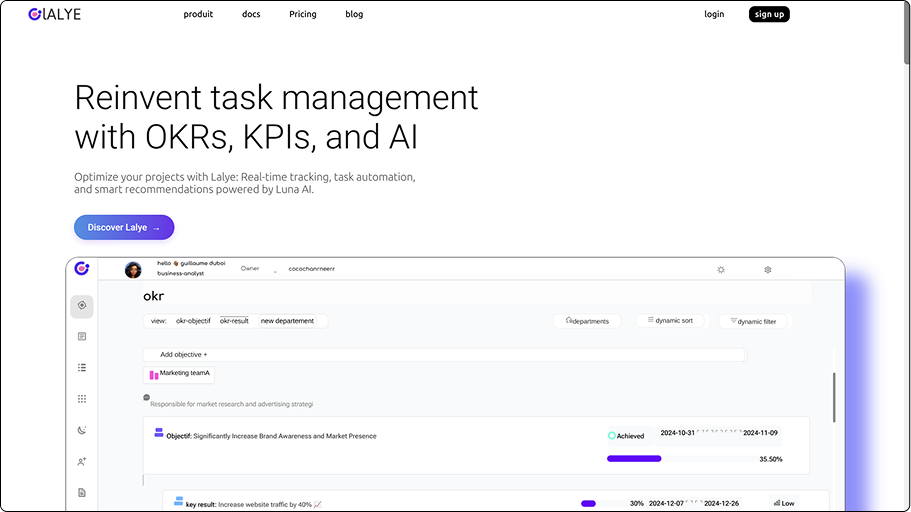Click the start date 2024-10-31

[x=677, y=433]
